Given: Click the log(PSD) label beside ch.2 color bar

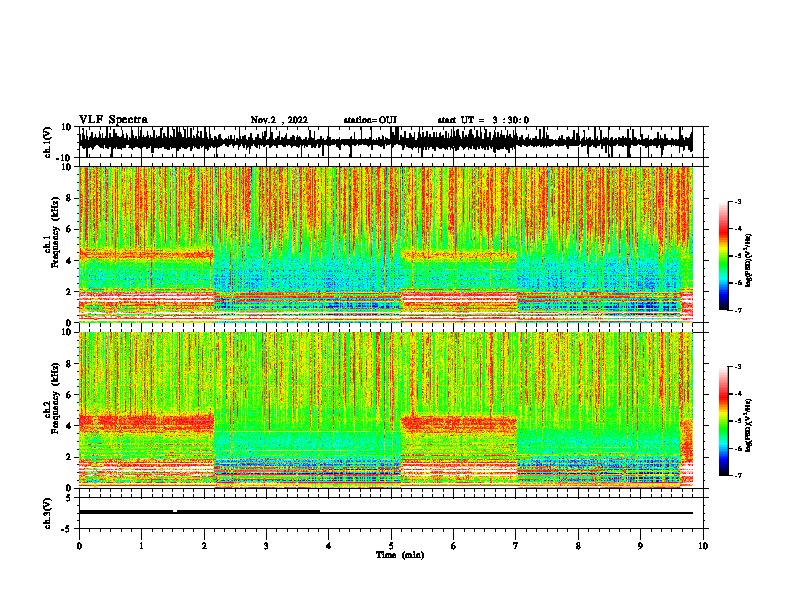Looking at the screenshot, I should [x=748, y=425].
